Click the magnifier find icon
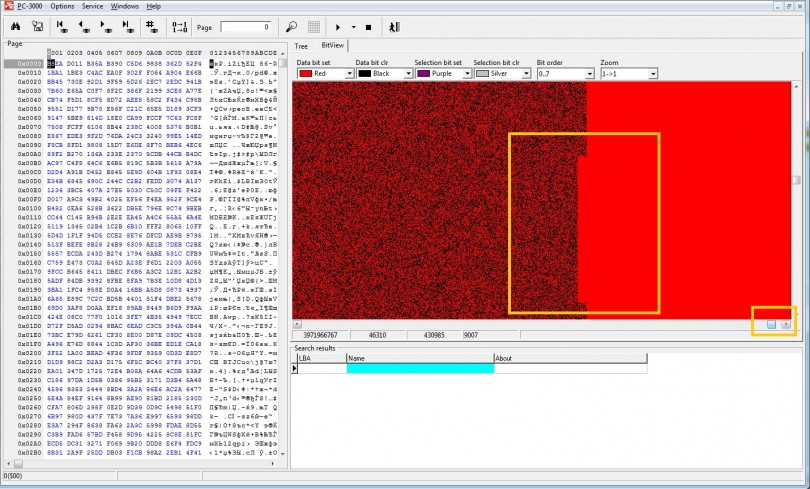Image resolution: width=810 pixels, height=489 pixels. tap(291, 27)
